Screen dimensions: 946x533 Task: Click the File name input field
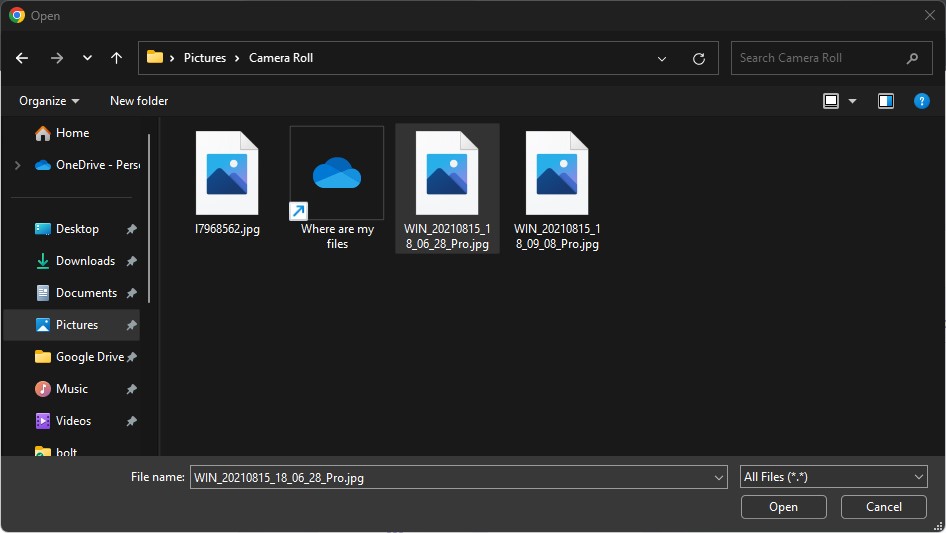450,478
